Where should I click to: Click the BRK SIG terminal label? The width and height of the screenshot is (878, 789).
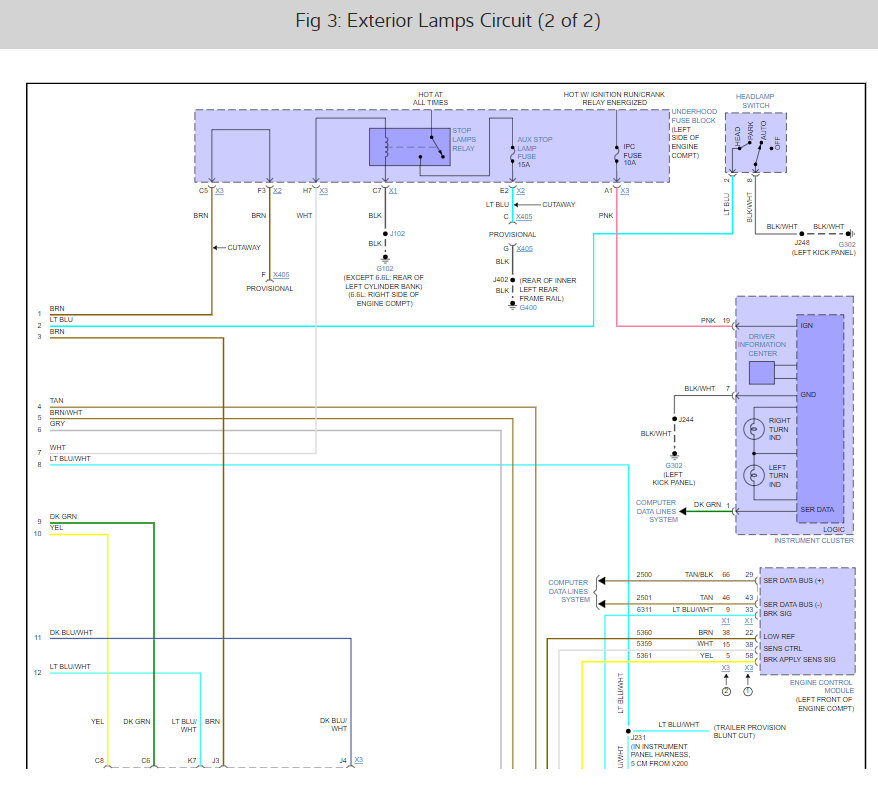pos(777,614)
